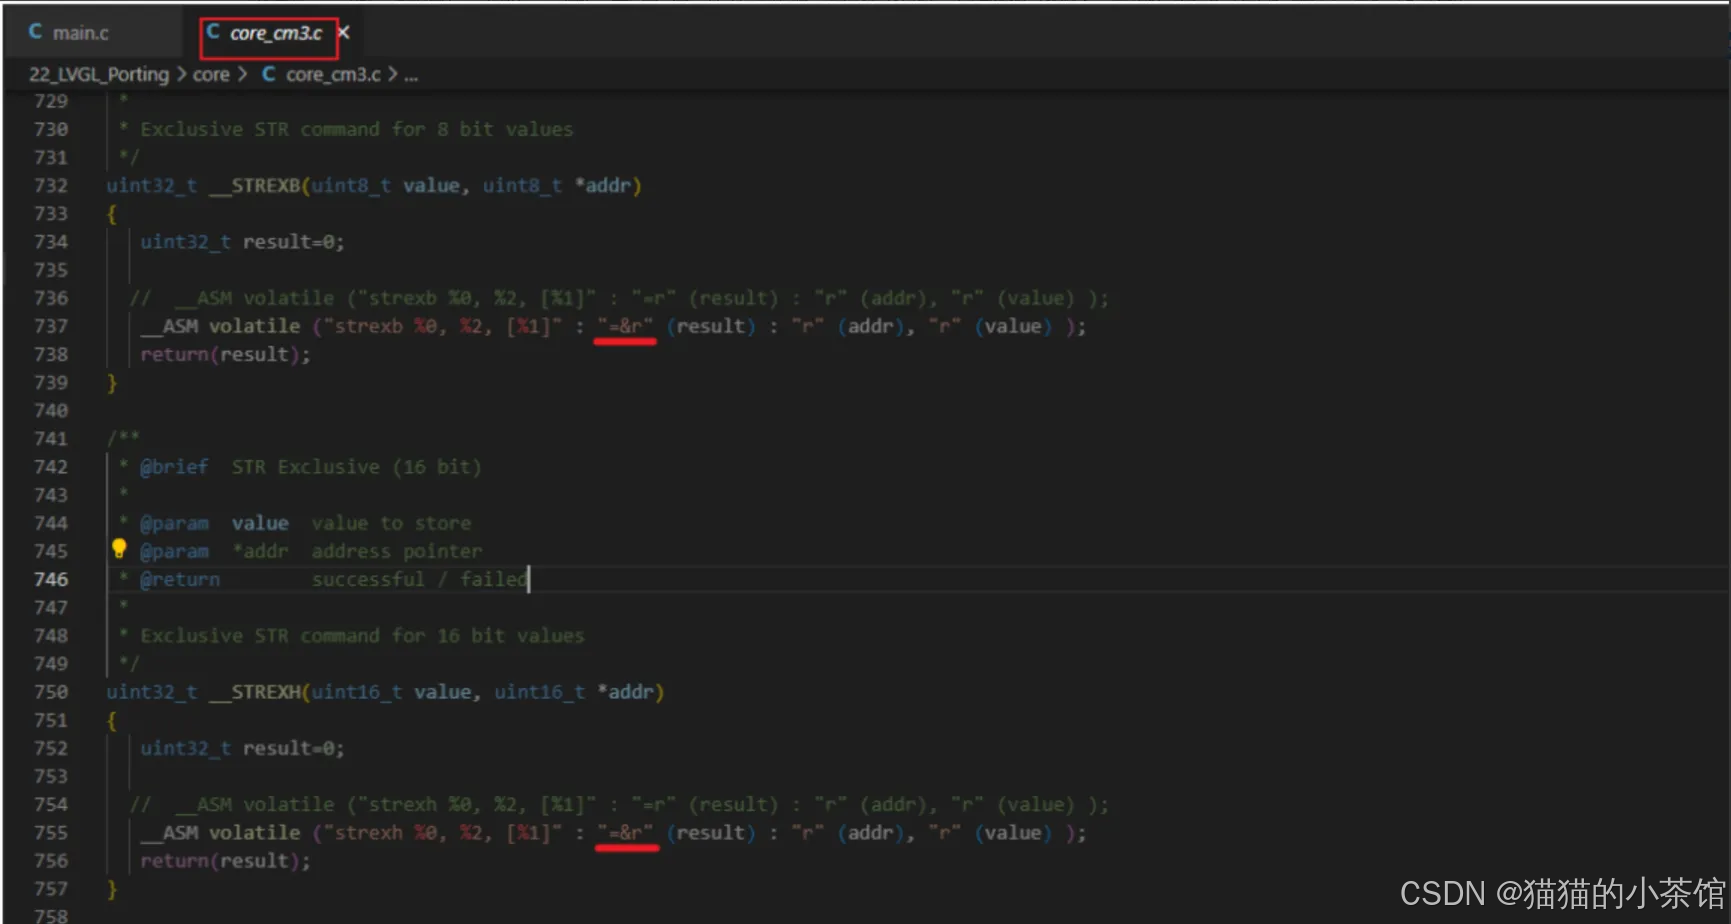Click uint8_t value parameter on line 732

(x=385, y=186)
